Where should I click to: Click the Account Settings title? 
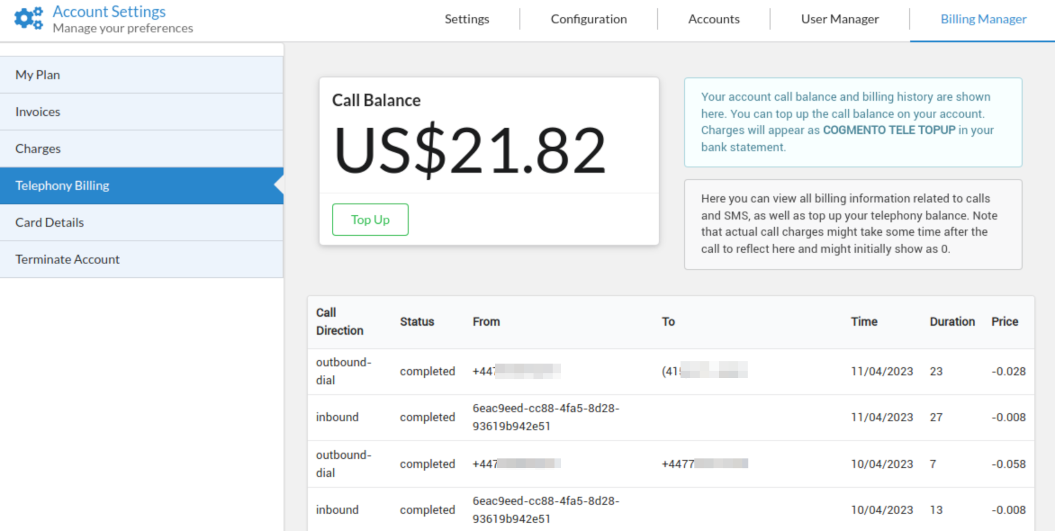click(x=109, y=11)
